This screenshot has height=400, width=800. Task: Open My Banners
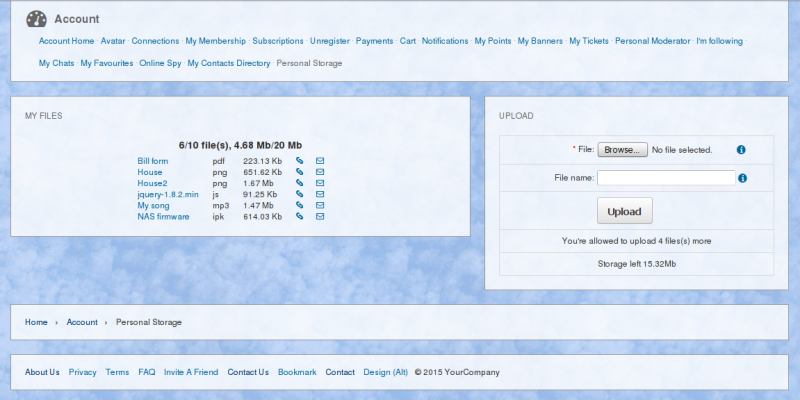(x=540, y=41)
